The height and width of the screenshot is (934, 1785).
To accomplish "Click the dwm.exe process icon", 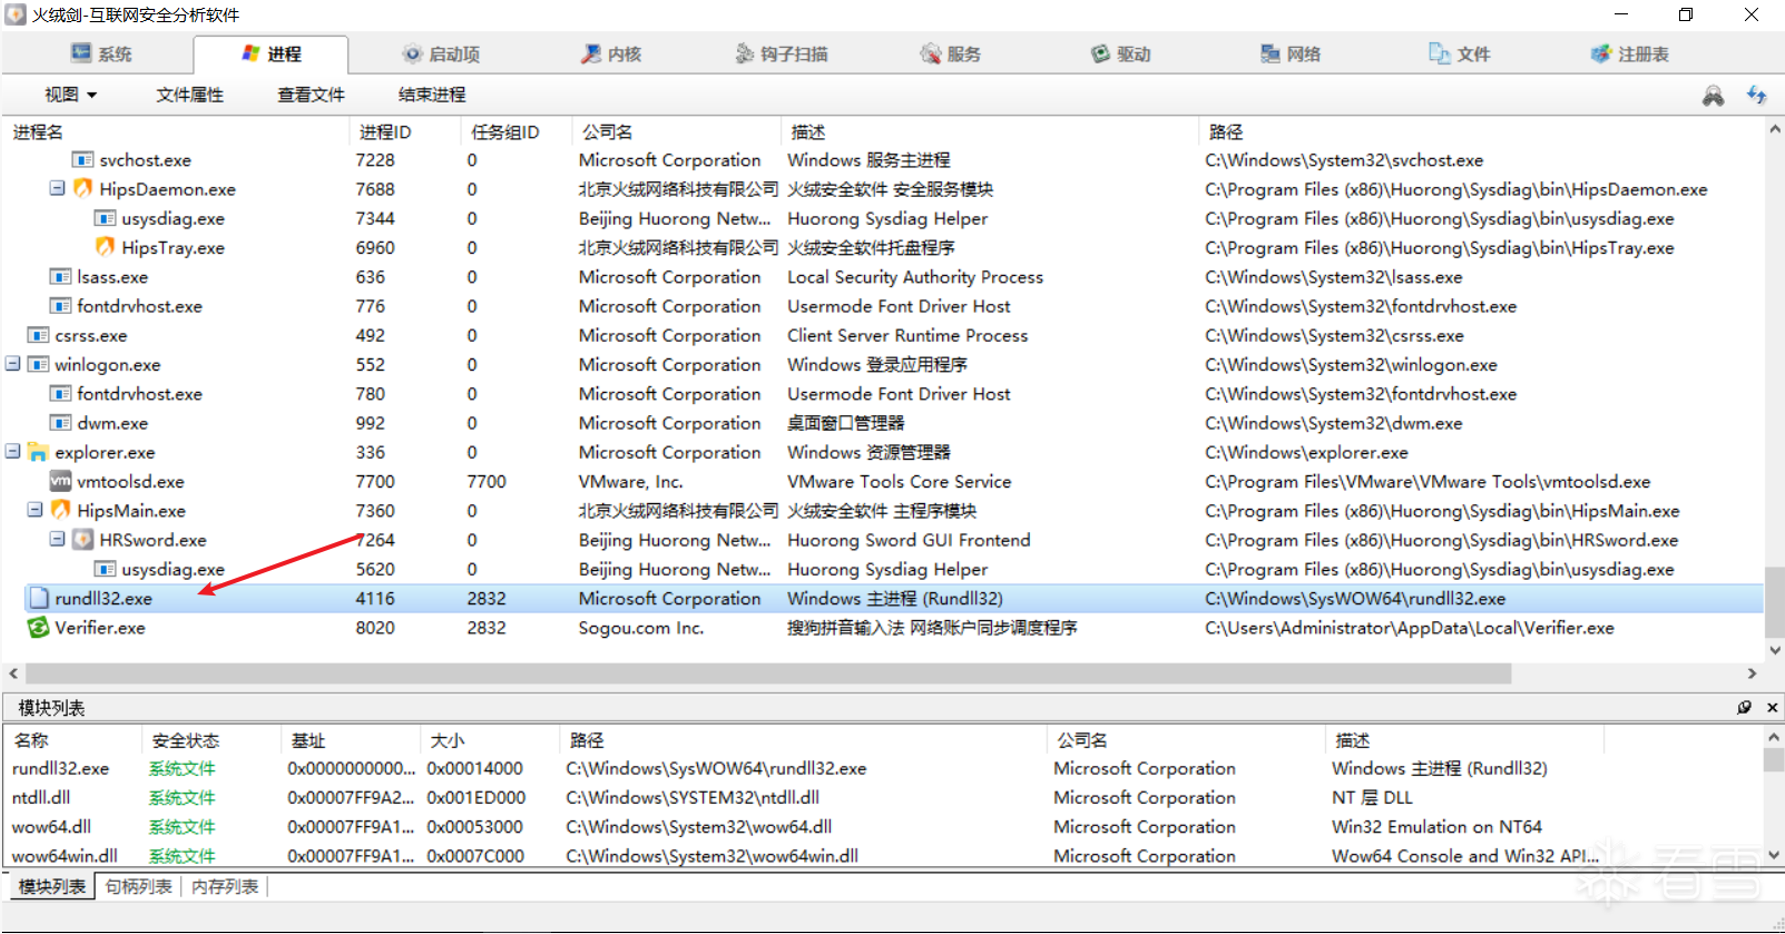I will click(x=61, y=423).
